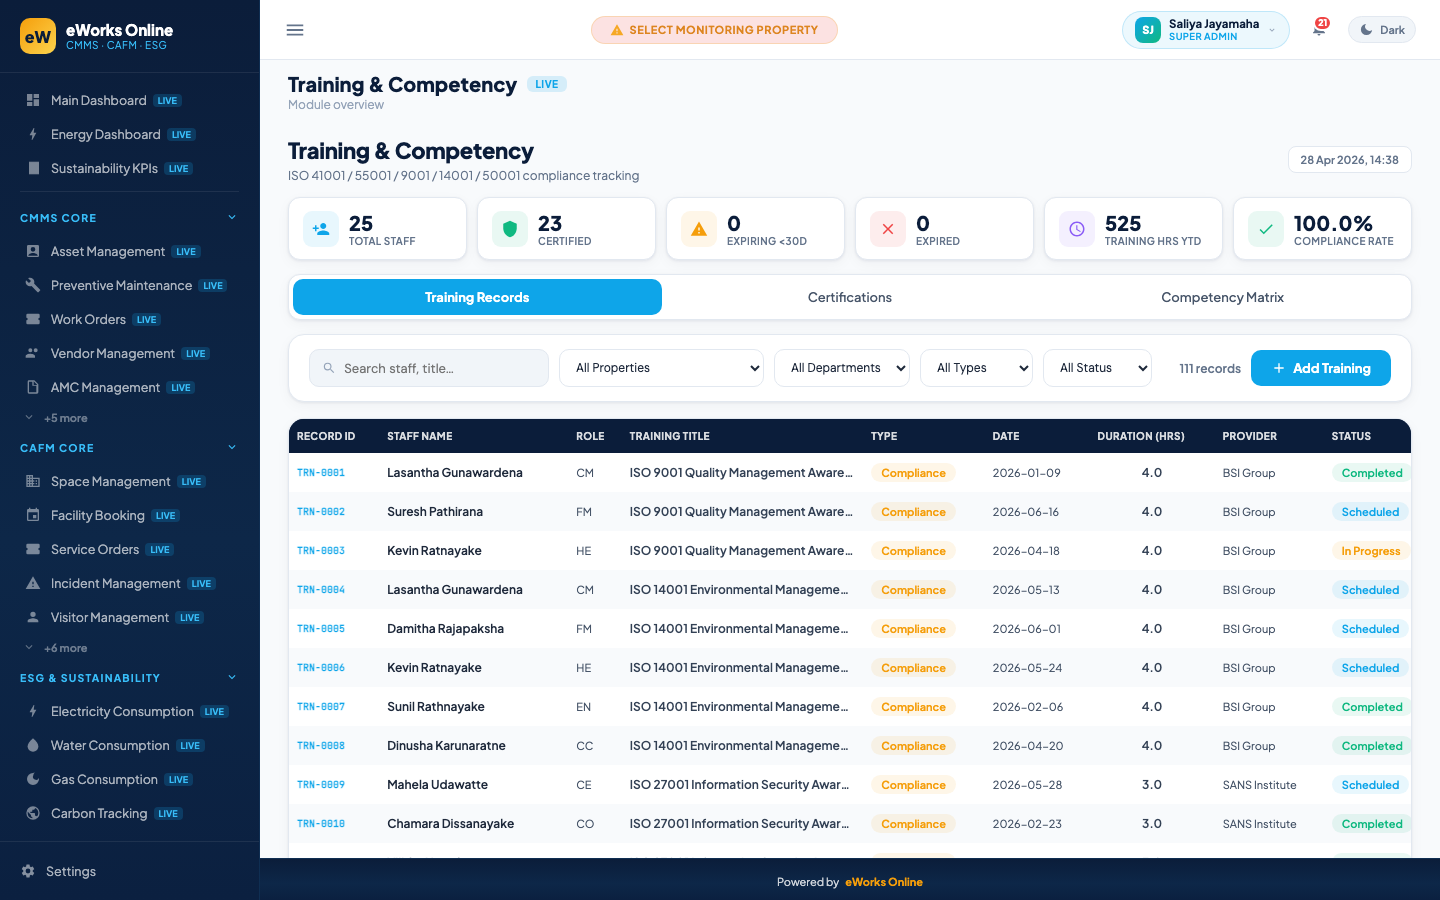Click the Carbon Tracking globe icon

33,813
